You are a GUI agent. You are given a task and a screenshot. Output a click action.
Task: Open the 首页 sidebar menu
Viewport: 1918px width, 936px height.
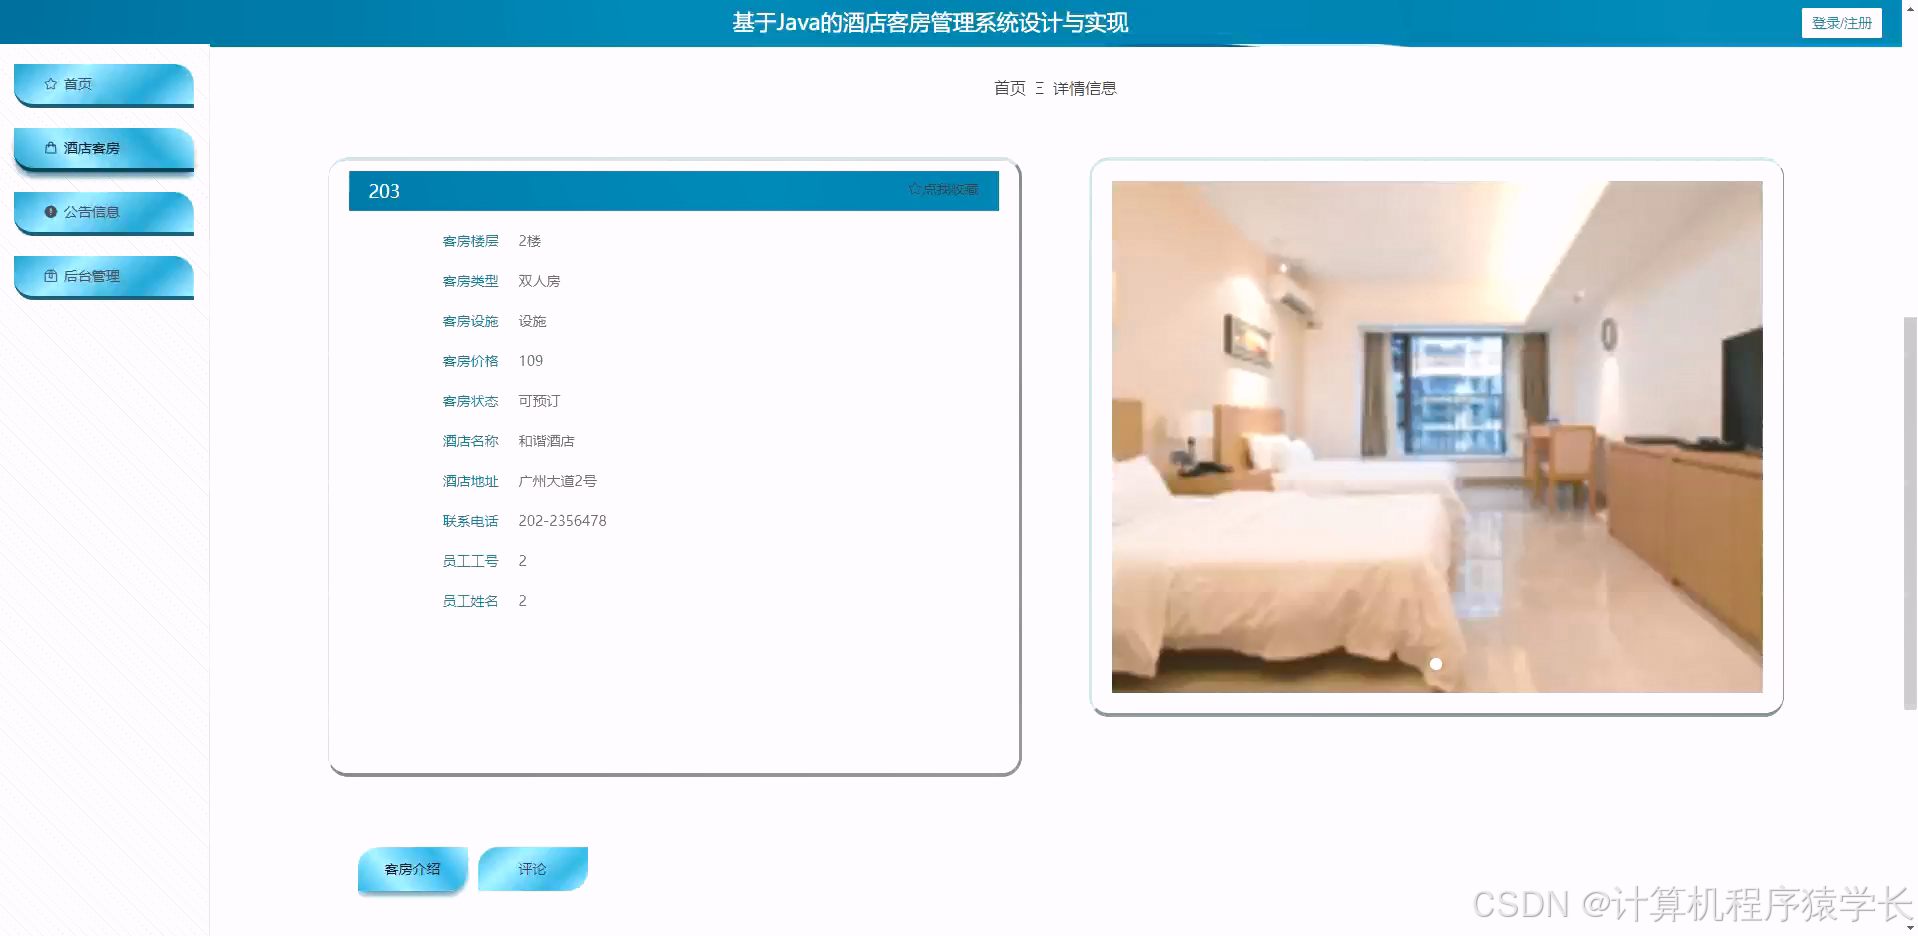(x=104, y=85)
